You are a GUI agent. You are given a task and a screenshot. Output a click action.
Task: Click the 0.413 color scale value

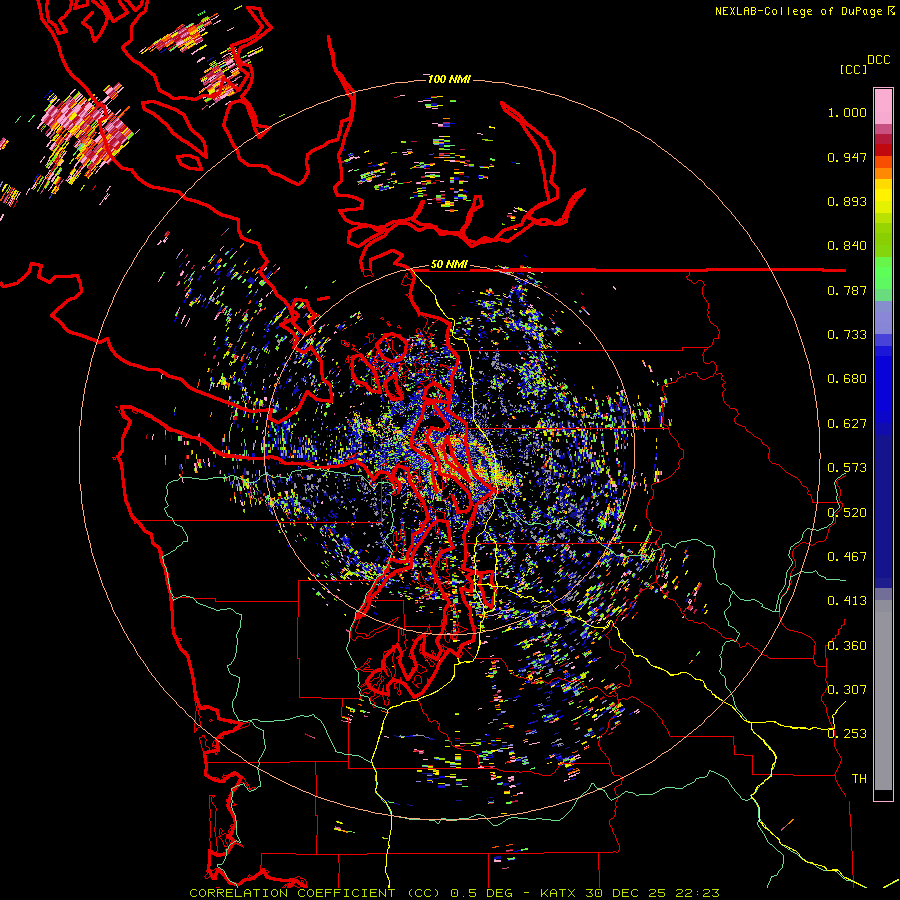(x=847, y=601)
